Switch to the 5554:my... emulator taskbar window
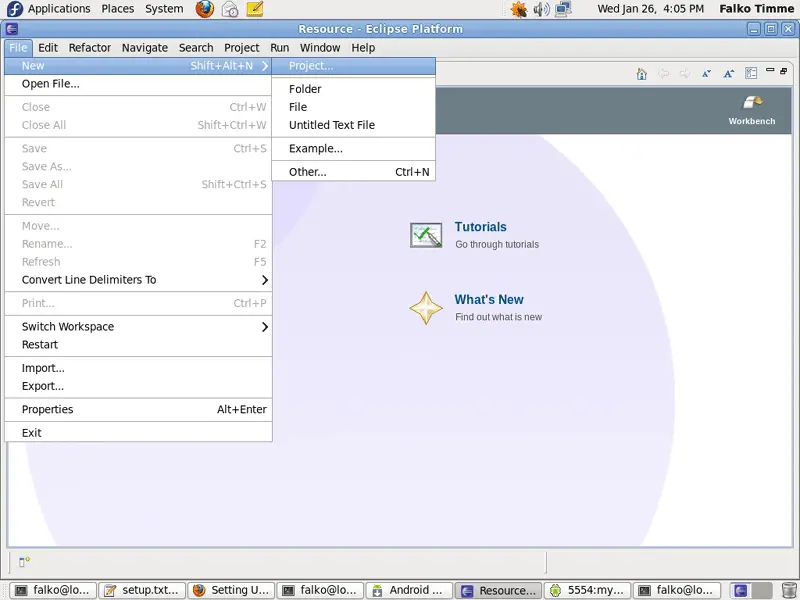800x600 pixels. 587,590
